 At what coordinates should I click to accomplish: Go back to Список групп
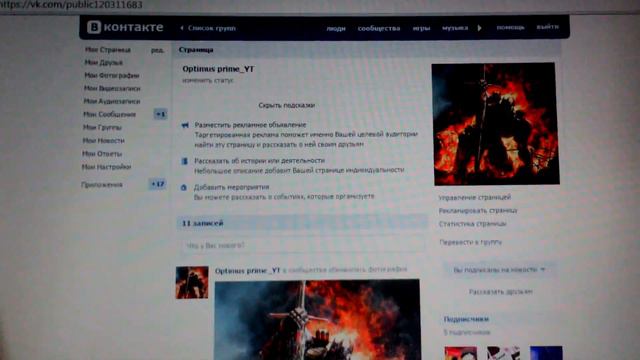208,28
